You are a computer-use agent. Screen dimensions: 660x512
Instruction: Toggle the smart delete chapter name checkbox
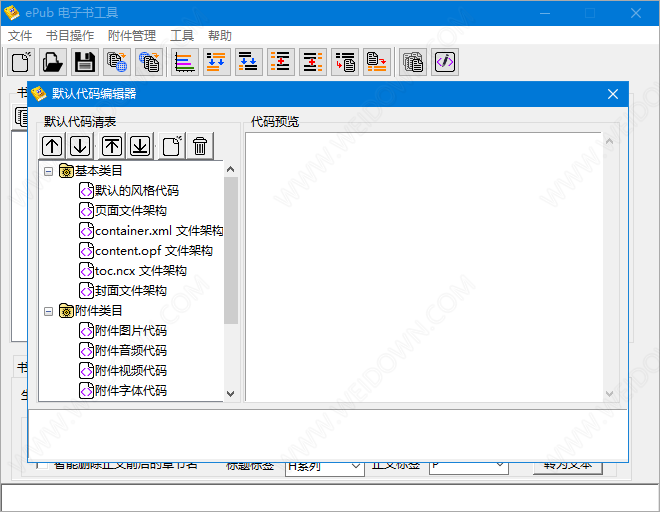[38, 464]
